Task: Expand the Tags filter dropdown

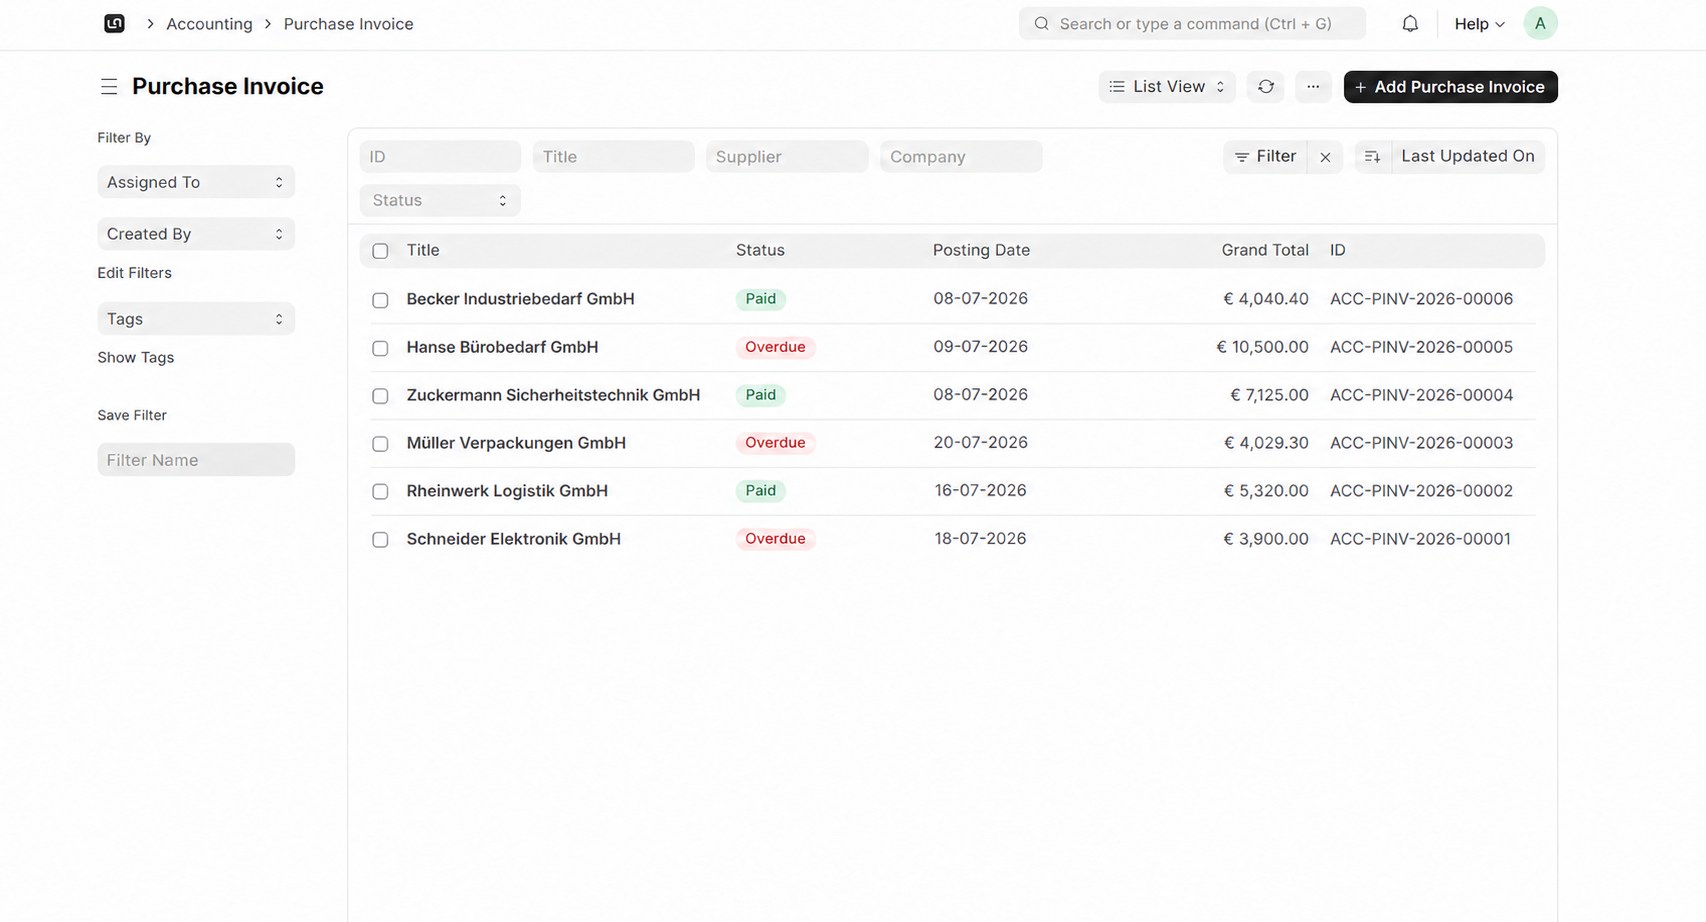Action: point(196,319)
